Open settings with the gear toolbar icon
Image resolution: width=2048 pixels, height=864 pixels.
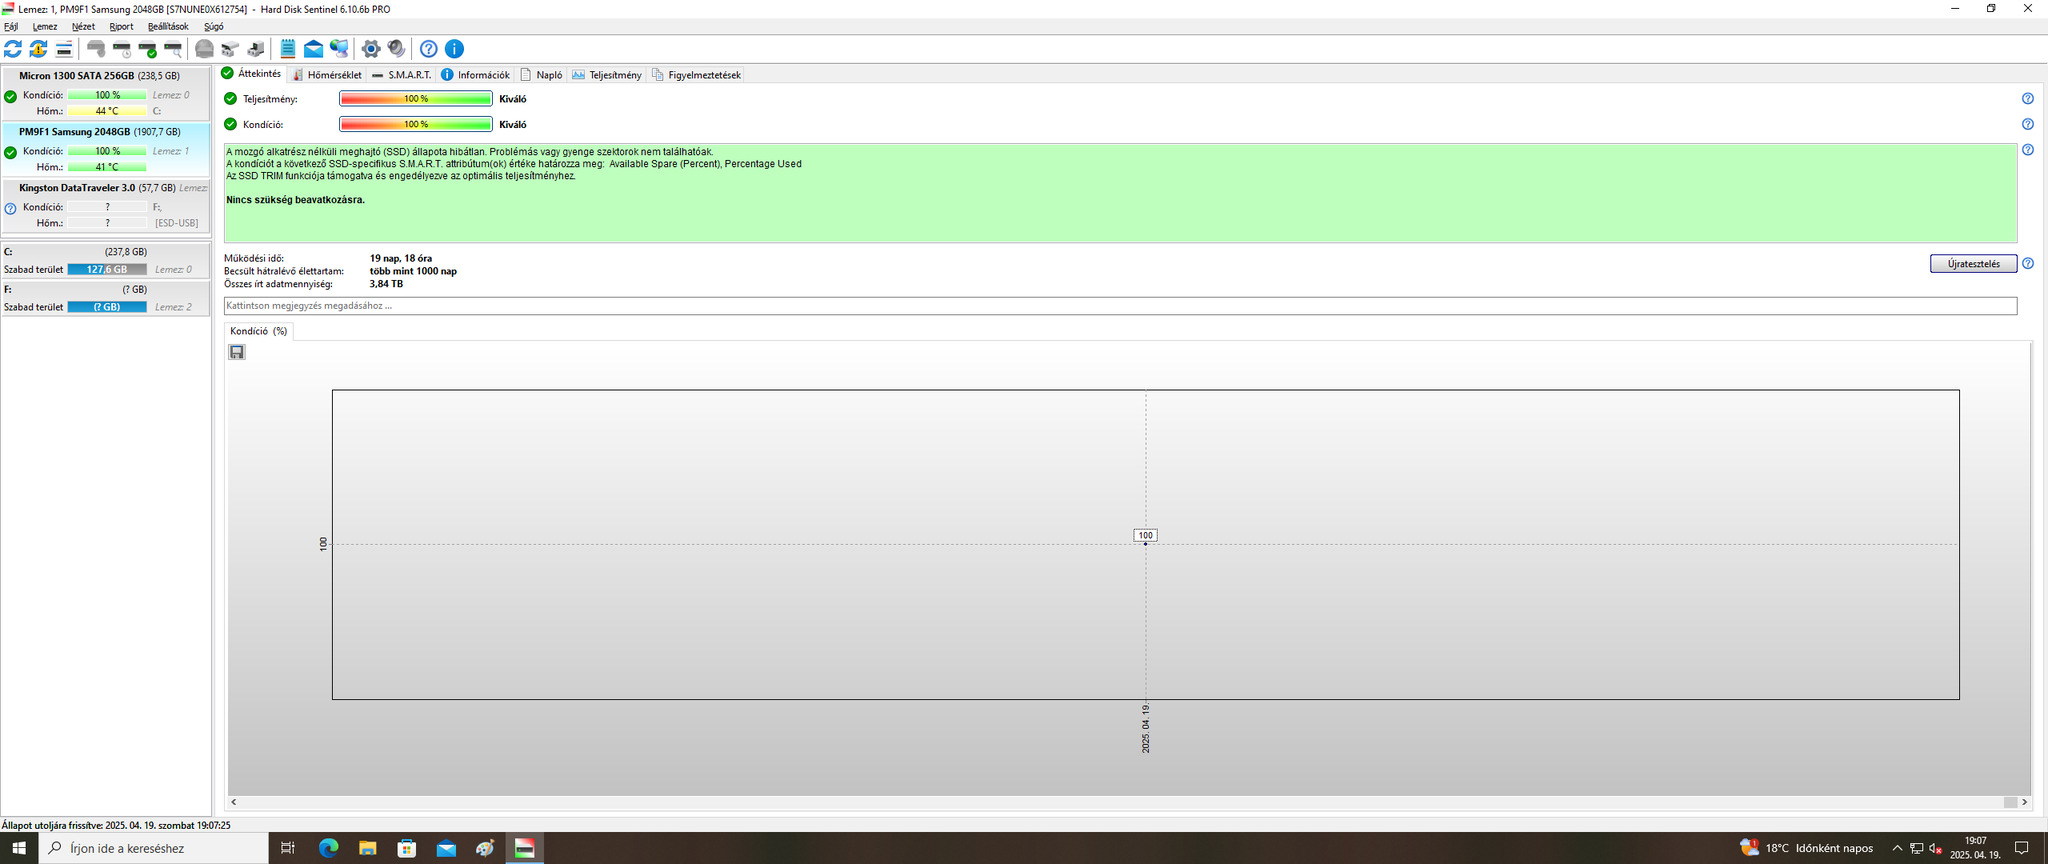point(371,49)
